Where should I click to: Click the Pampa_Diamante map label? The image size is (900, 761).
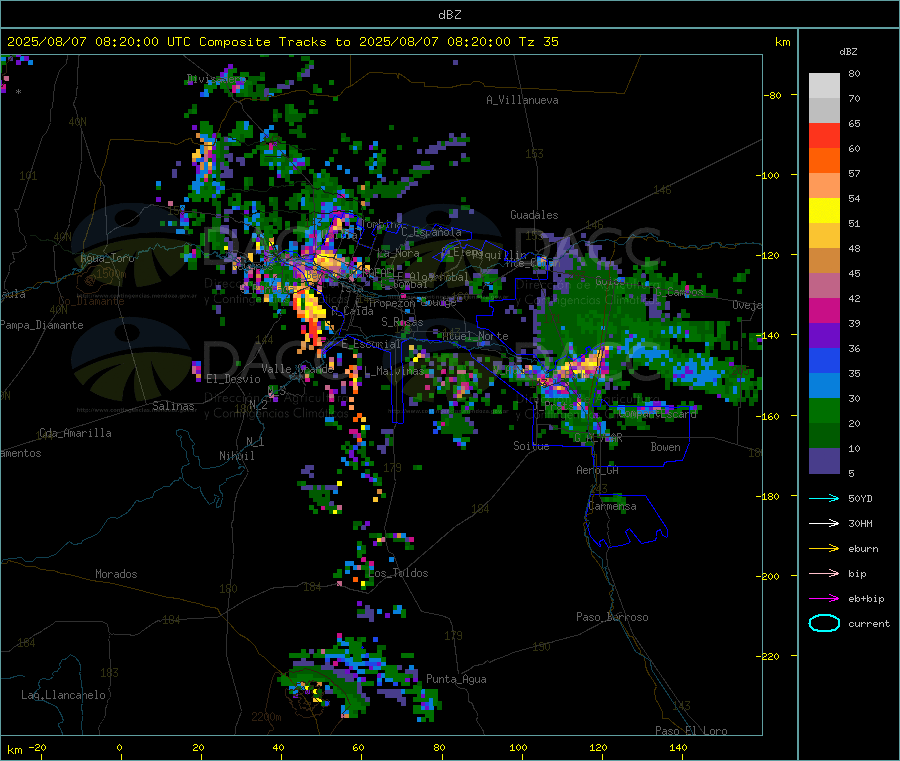[x=42, y=325]
